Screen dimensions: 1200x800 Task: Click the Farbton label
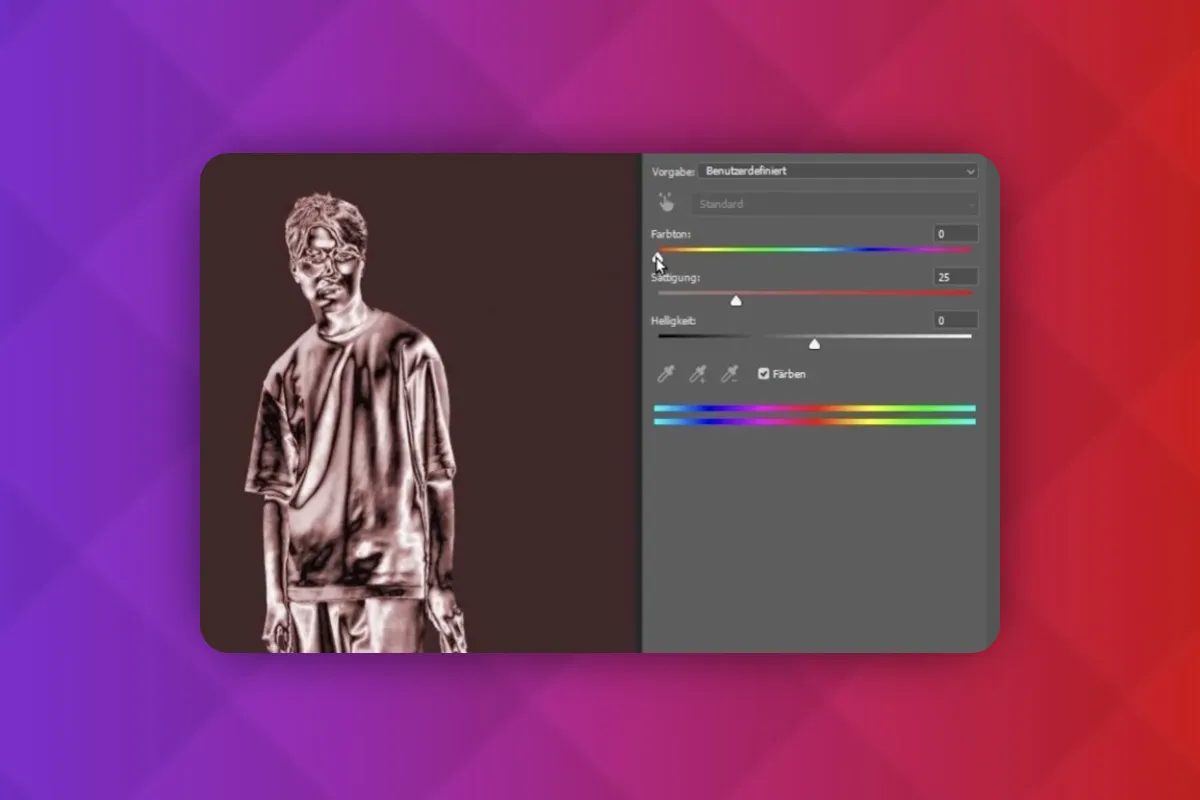671,234
